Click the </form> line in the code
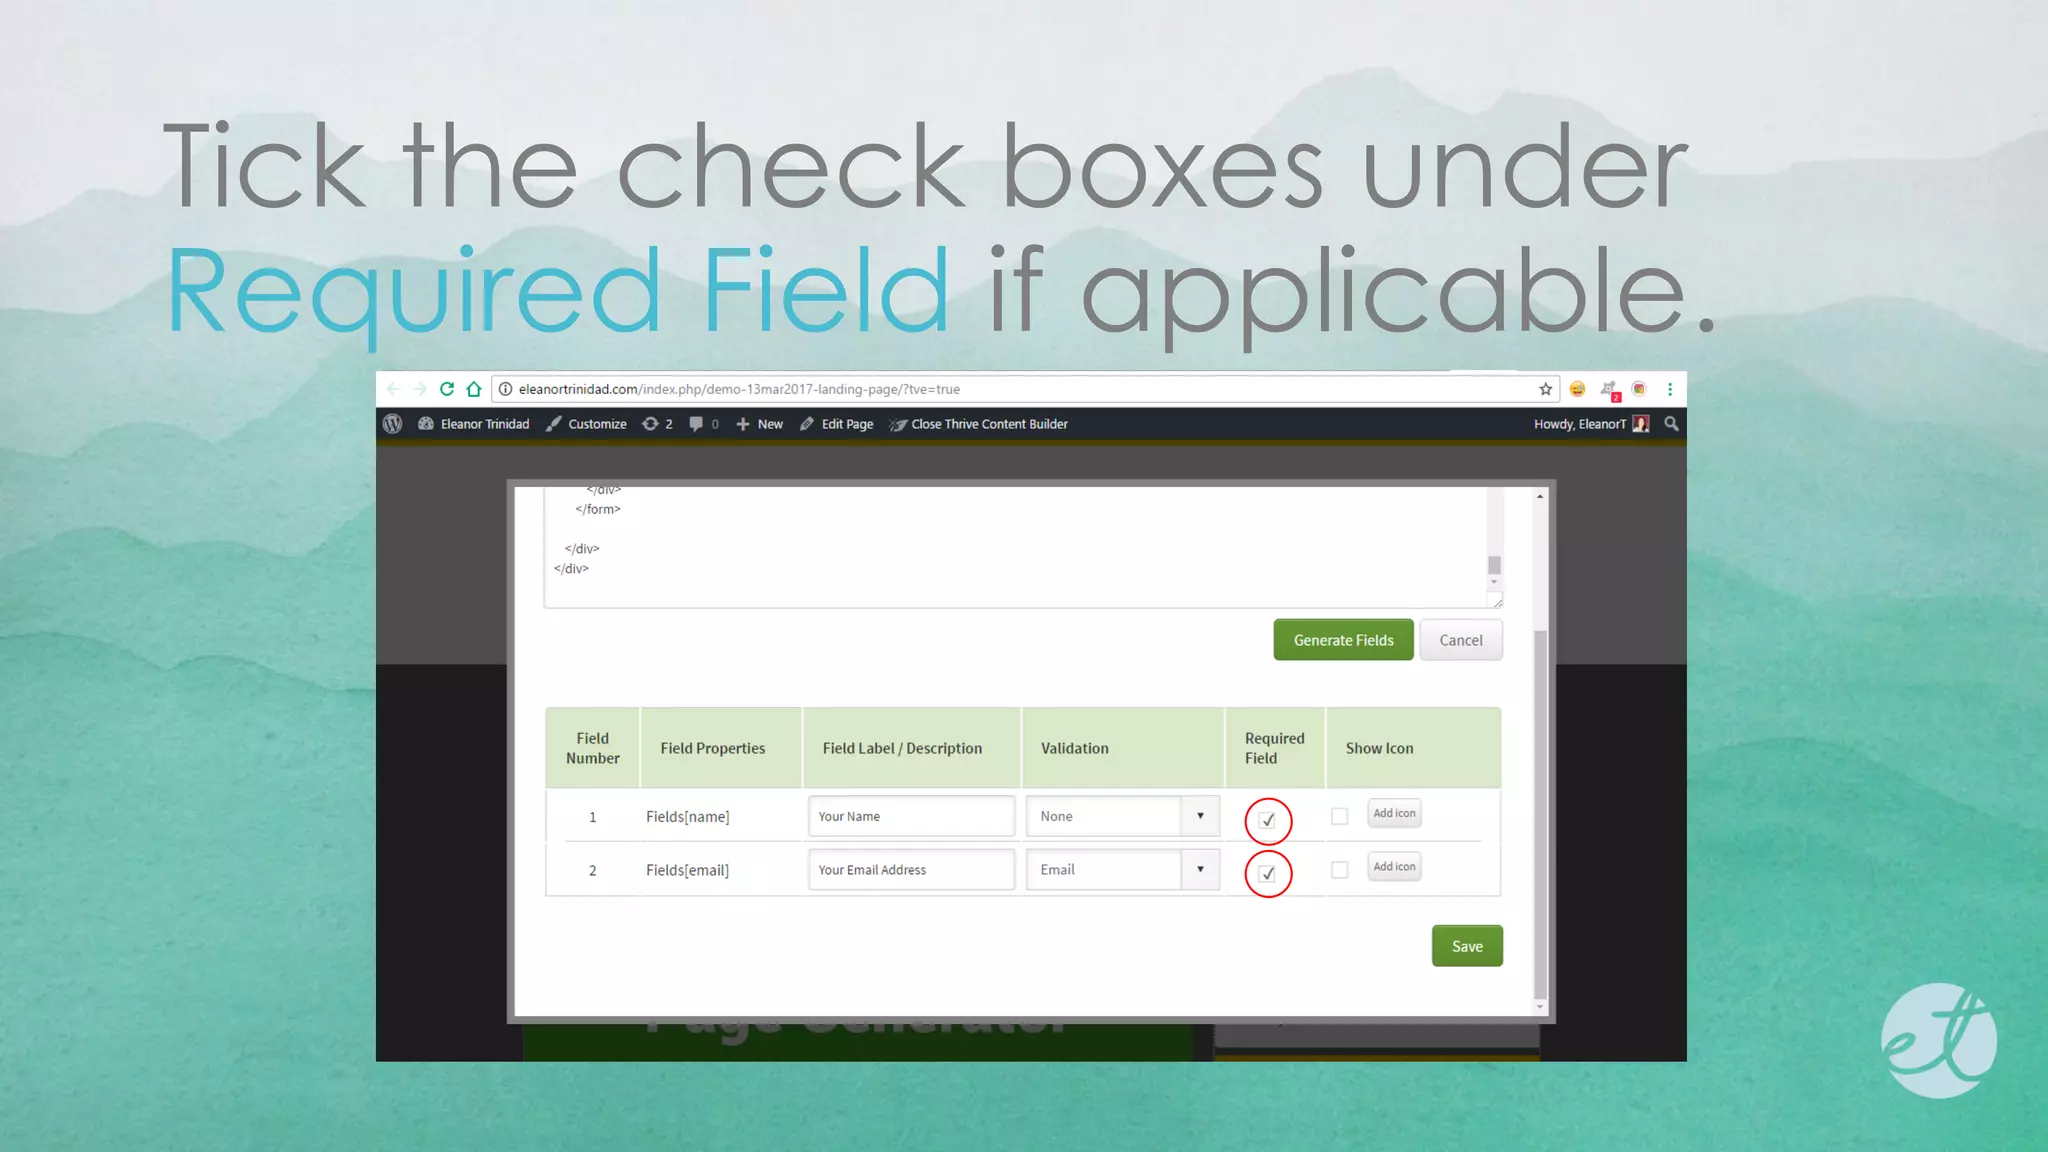2048x1152 pixels. [598, 509]
